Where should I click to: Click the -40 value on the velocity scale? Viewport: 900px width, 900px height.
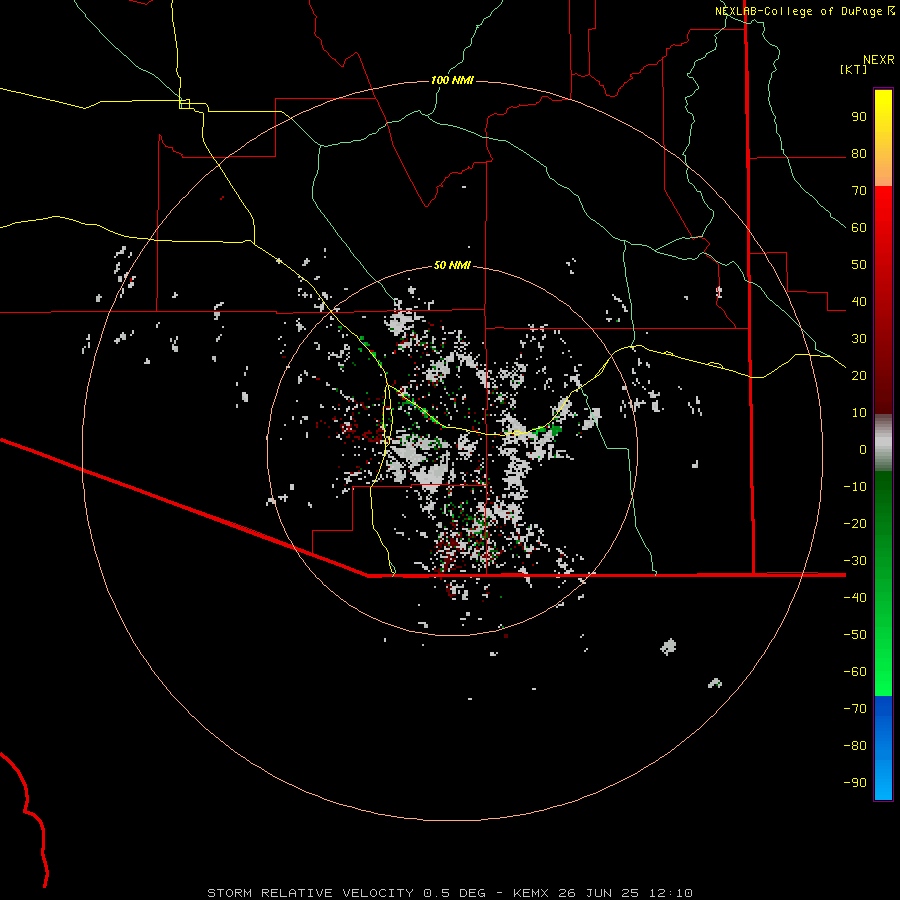[x=855, y=598]
